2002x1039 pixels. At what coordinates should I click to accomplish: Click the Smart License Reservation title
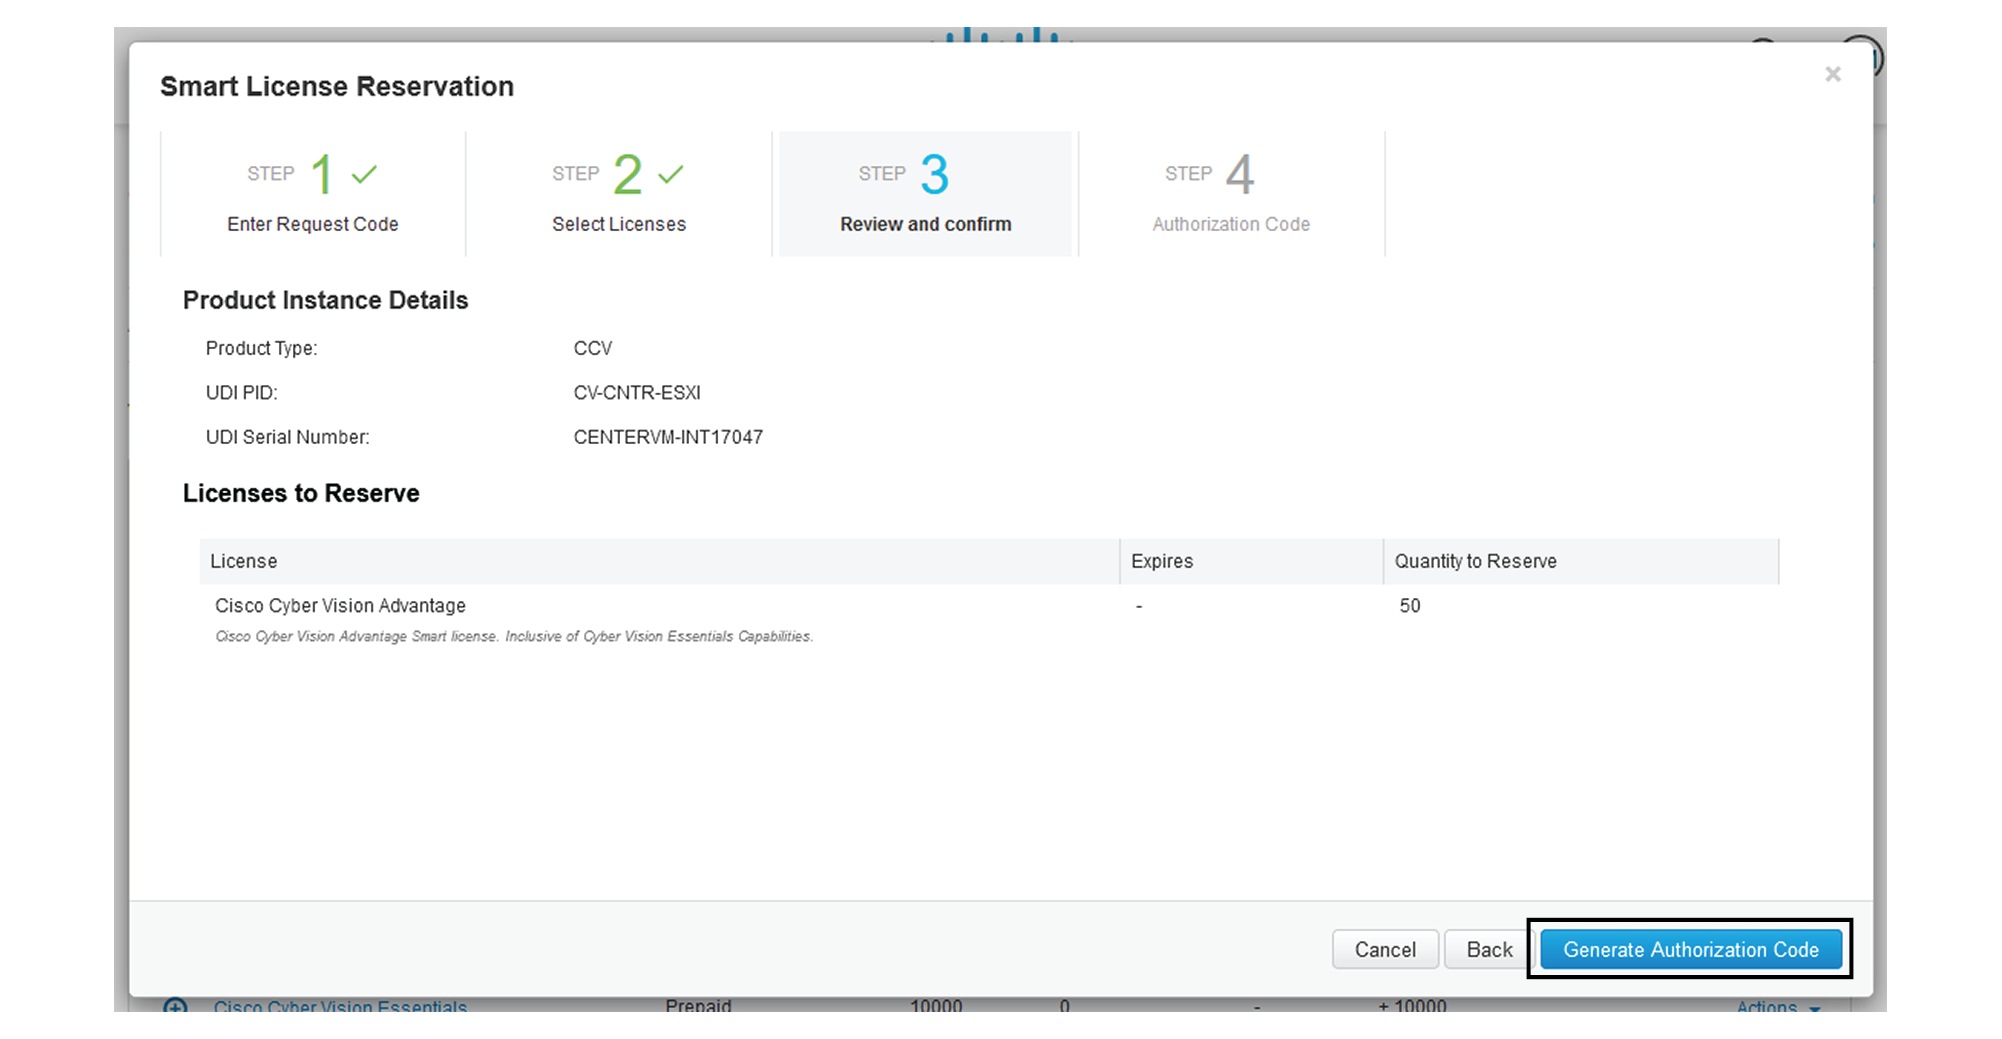click(337, 86)
